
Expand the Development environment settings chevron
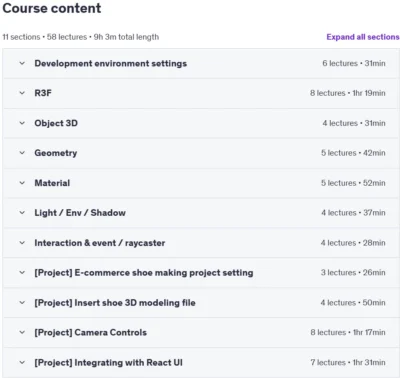[x=22, y=63]
